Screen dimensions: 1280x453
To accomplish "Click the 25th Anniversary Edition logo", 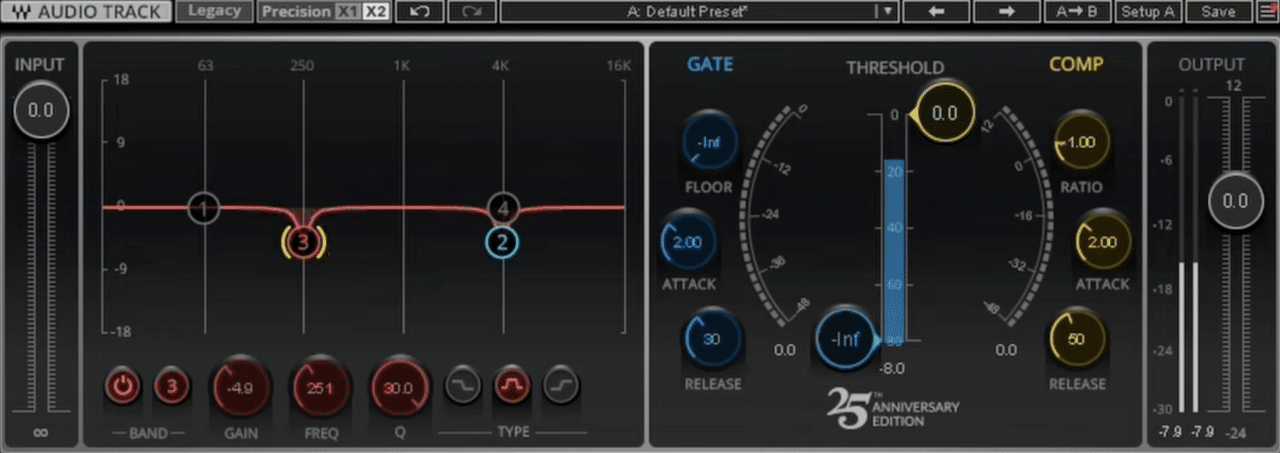I will [x=892, y=407].
